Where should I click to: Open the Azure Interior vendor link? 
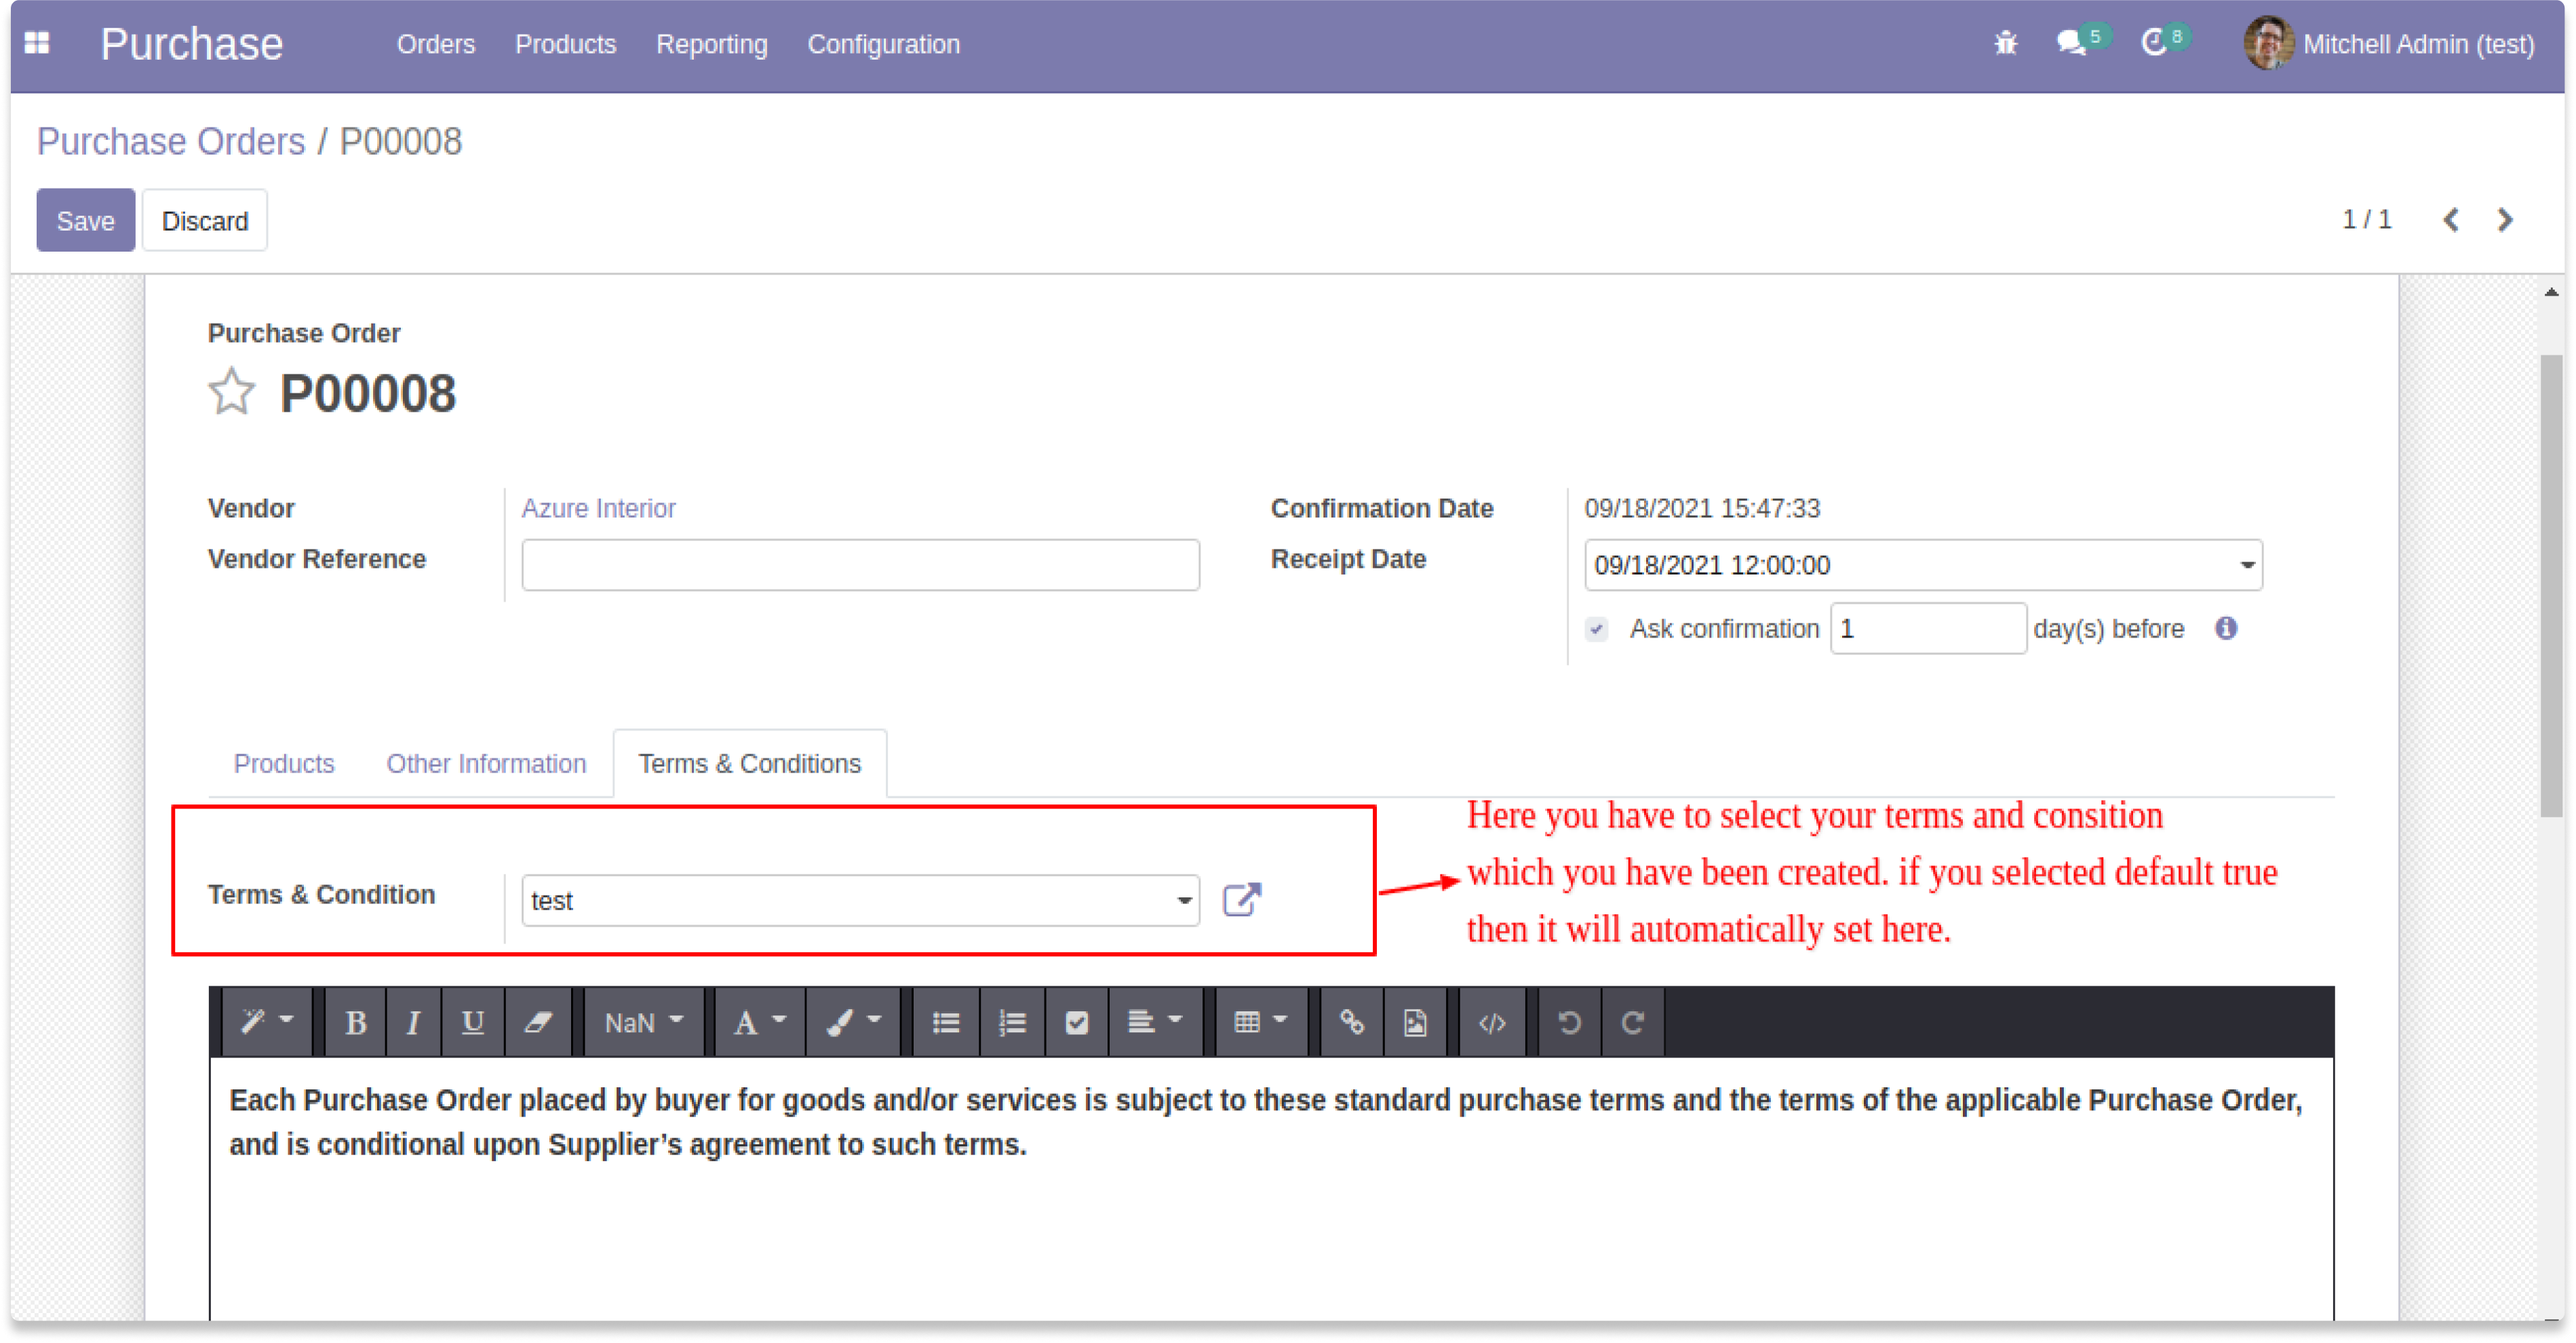598,508
